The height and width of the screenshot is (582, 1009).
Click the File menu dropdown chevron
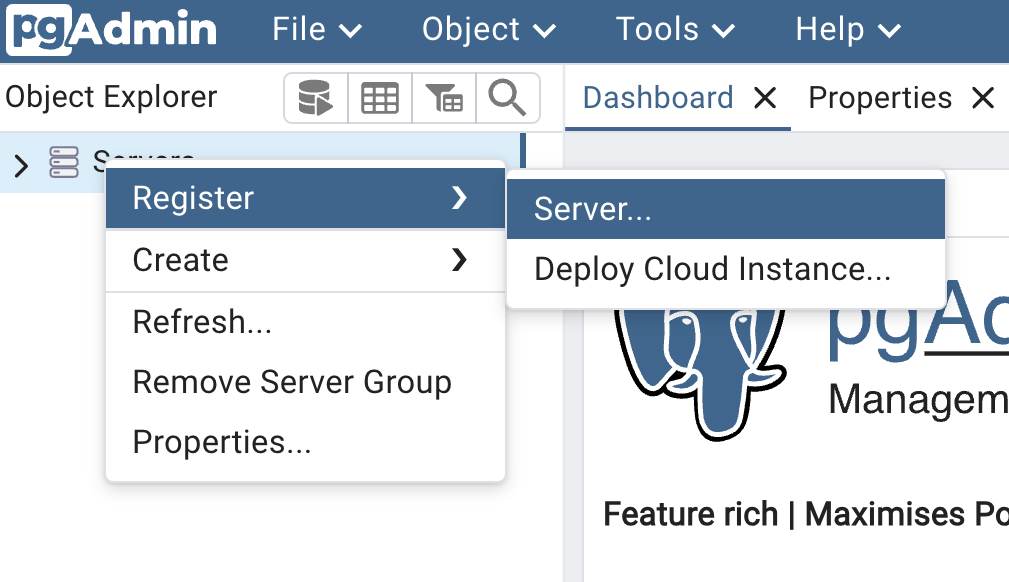point(351,31)
